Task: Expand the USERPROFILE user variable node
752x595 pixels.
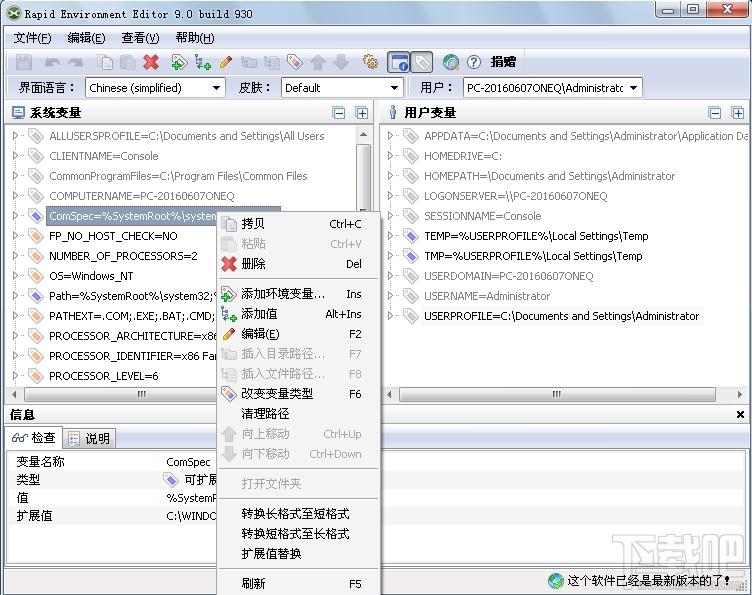Action: click(x=390, y=316)
